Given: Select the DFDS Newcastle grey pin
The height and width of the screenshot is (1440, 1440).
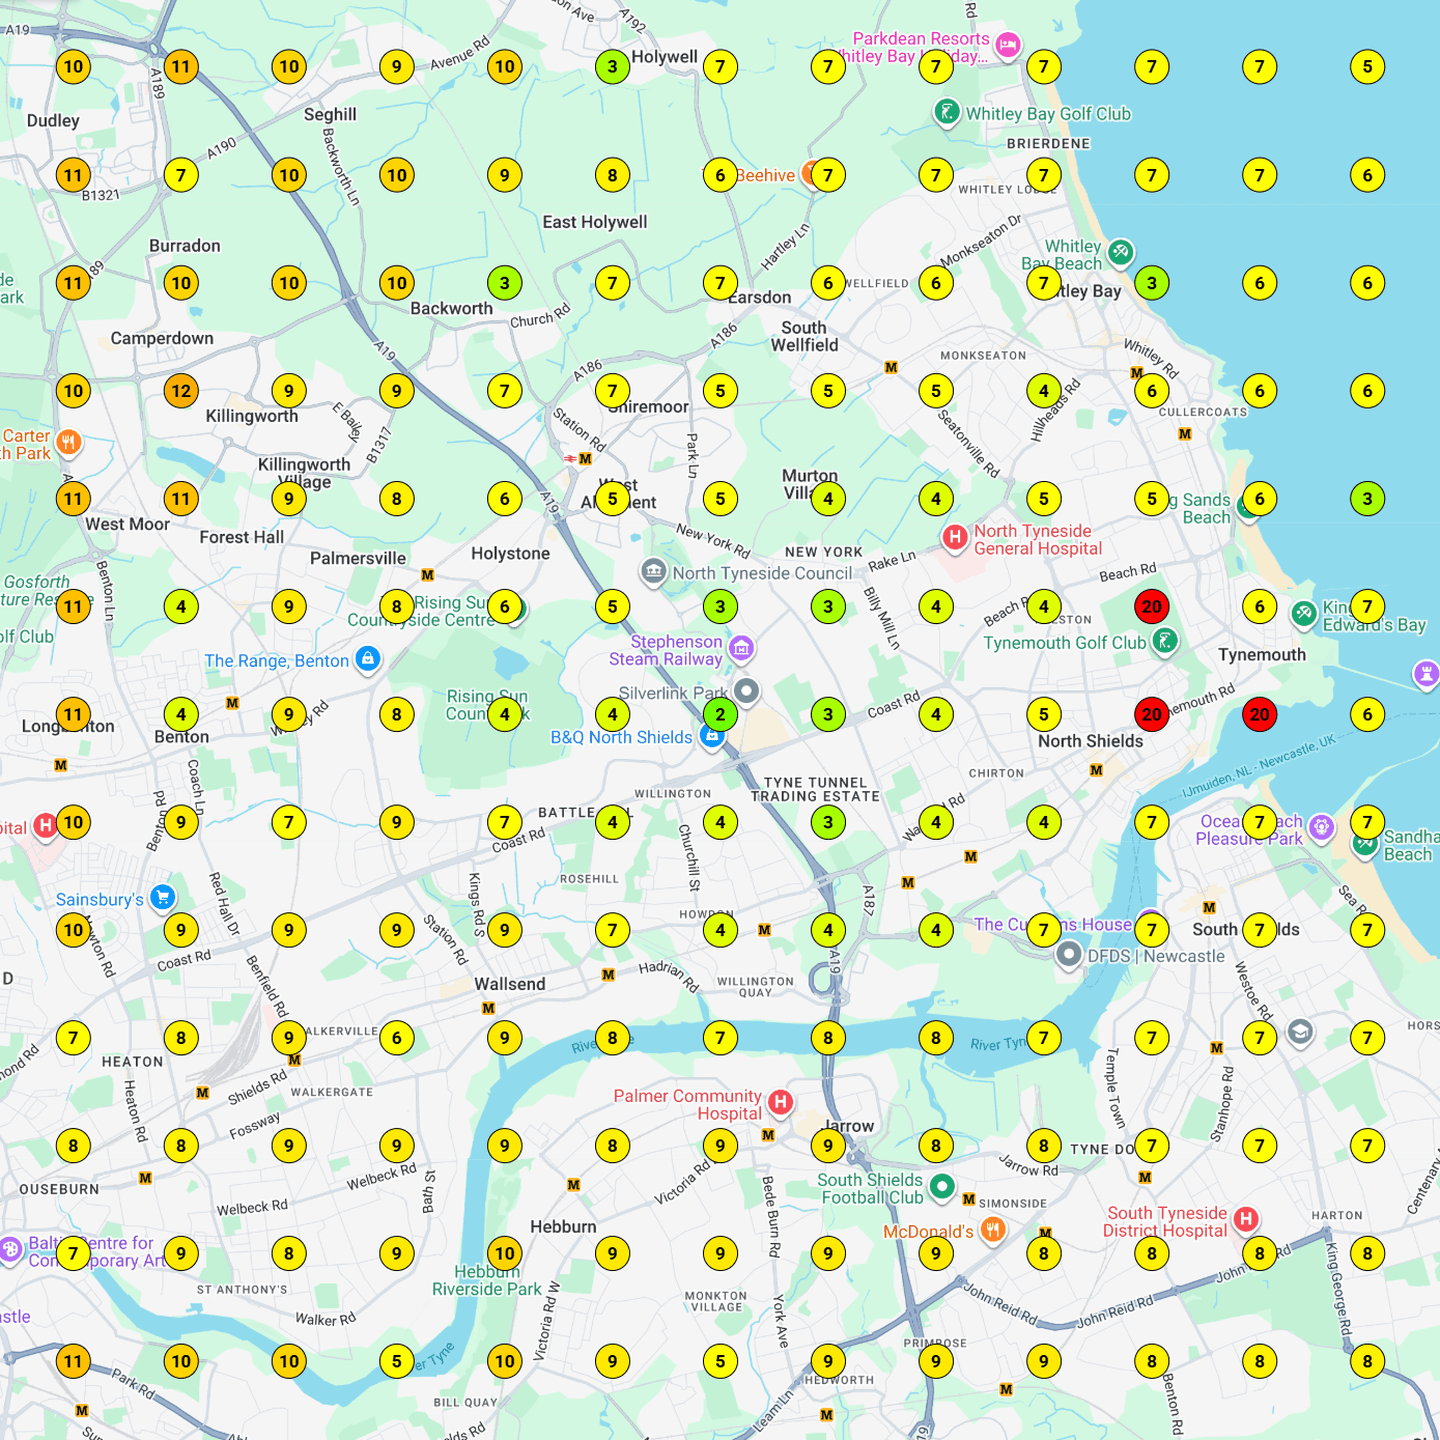Looking at the screenshot, I should coord(1069,954).
